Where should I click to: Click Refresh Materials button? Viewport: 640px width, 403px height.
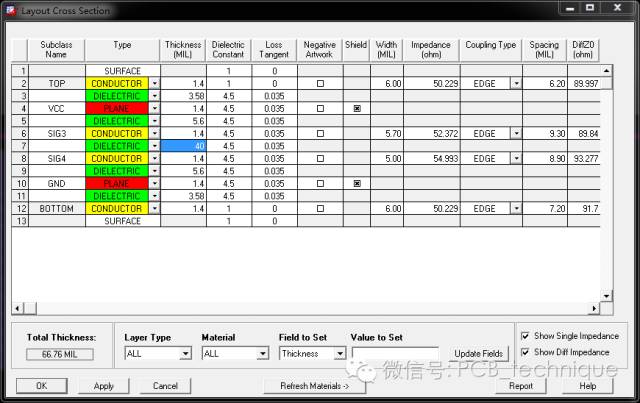(315, 386)
